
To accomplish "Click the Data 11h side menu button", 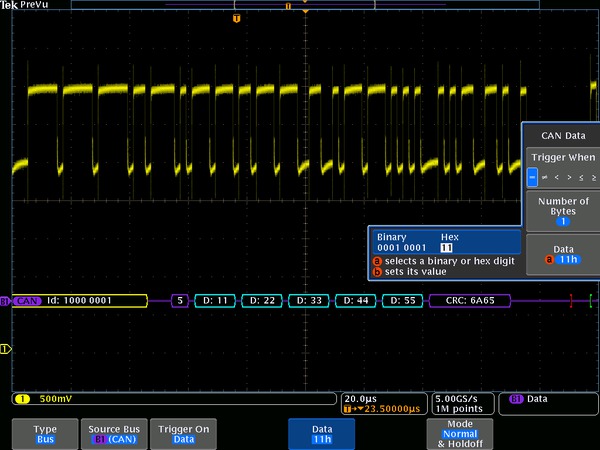I will 561,253.
